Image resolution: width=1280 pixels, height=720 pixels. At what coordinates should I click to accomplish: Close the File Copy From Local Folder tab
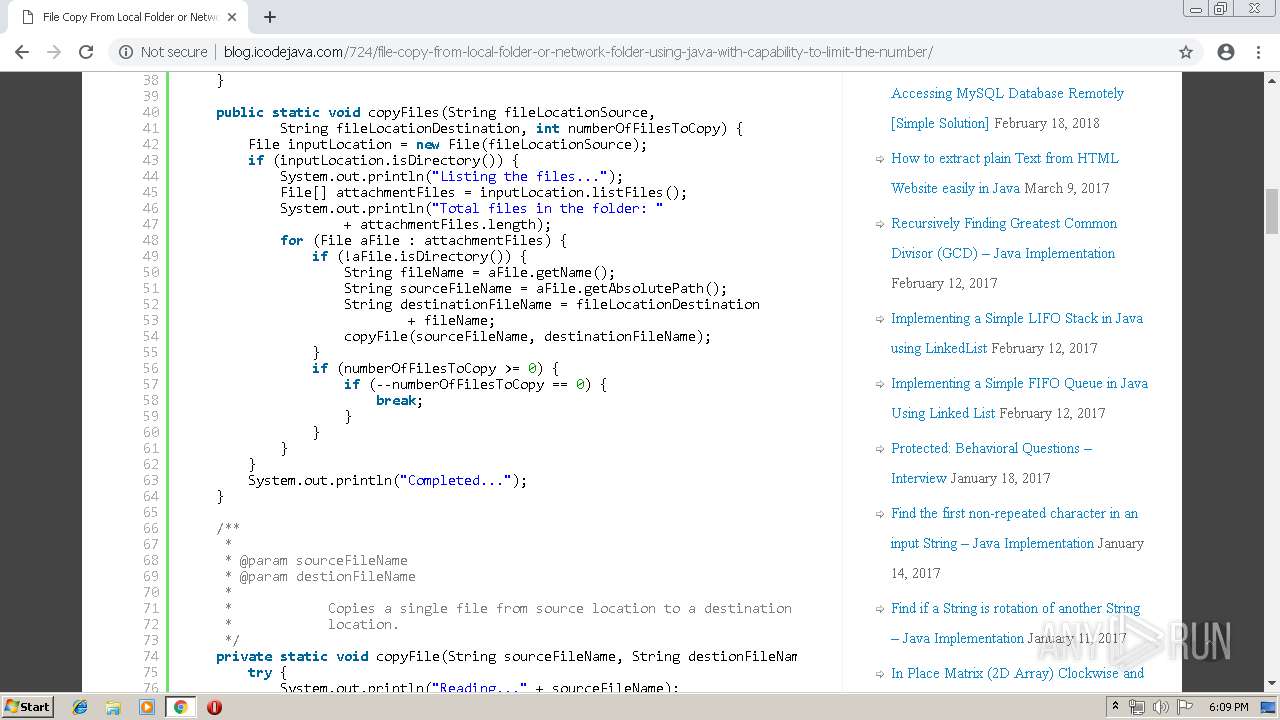[x=232, y=17]
